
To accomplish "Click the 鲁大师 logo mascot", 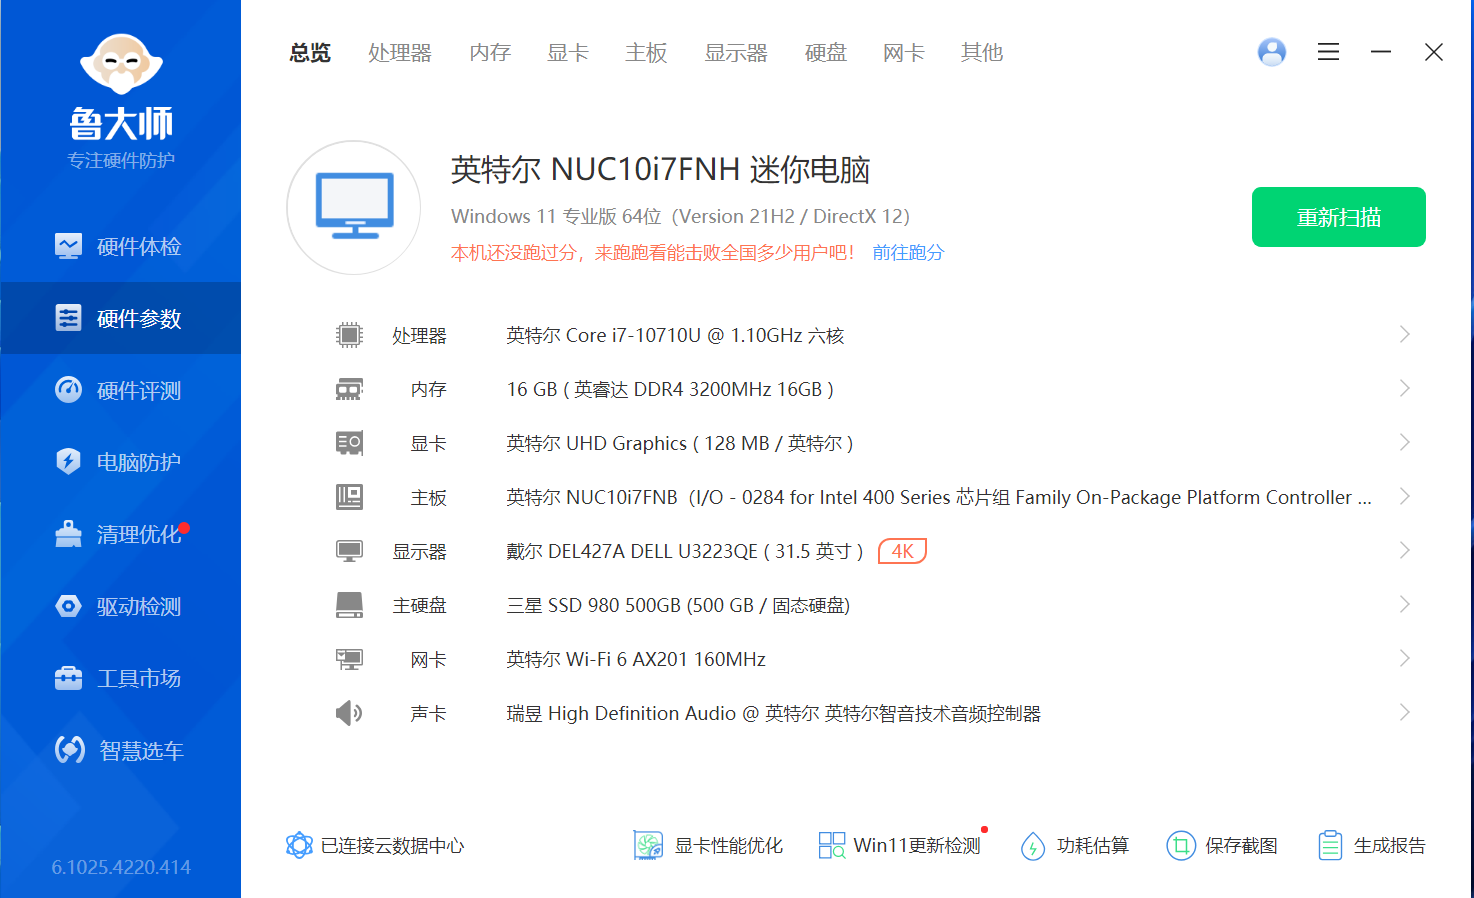I will [121, 66].
